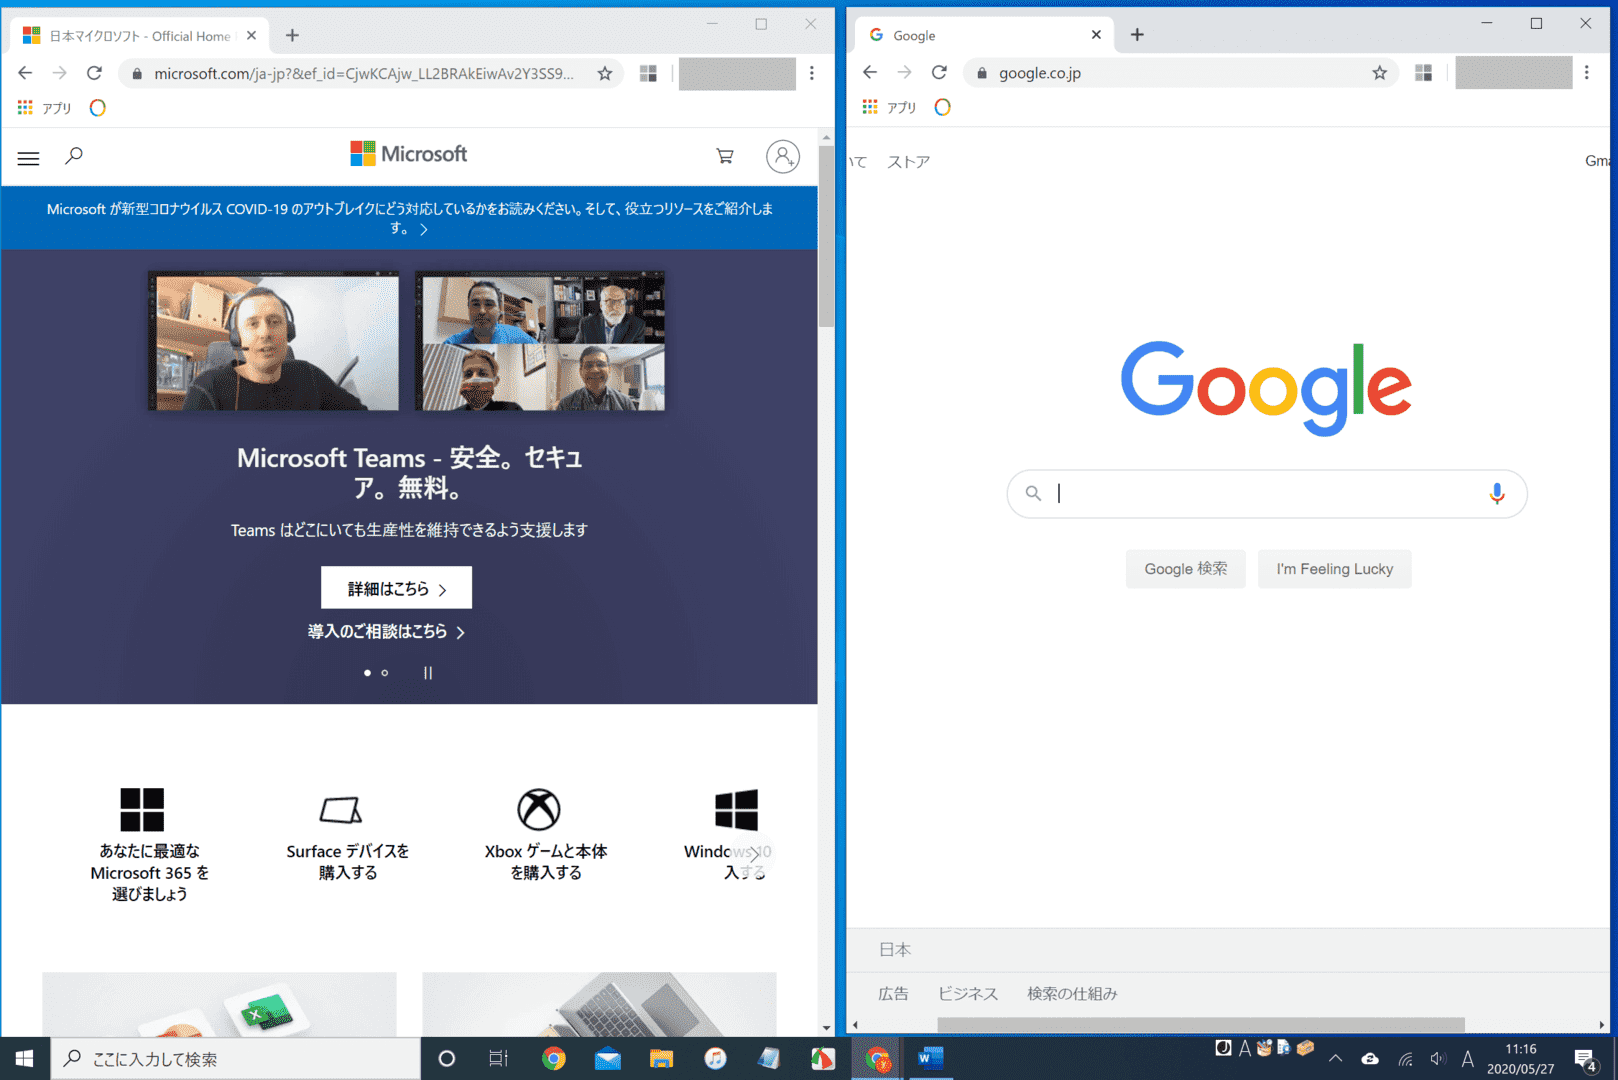Open the Microsoft 365 grid icon
The width and height of the screenshot is (1618, 1080).
click(x=142, y=810)
